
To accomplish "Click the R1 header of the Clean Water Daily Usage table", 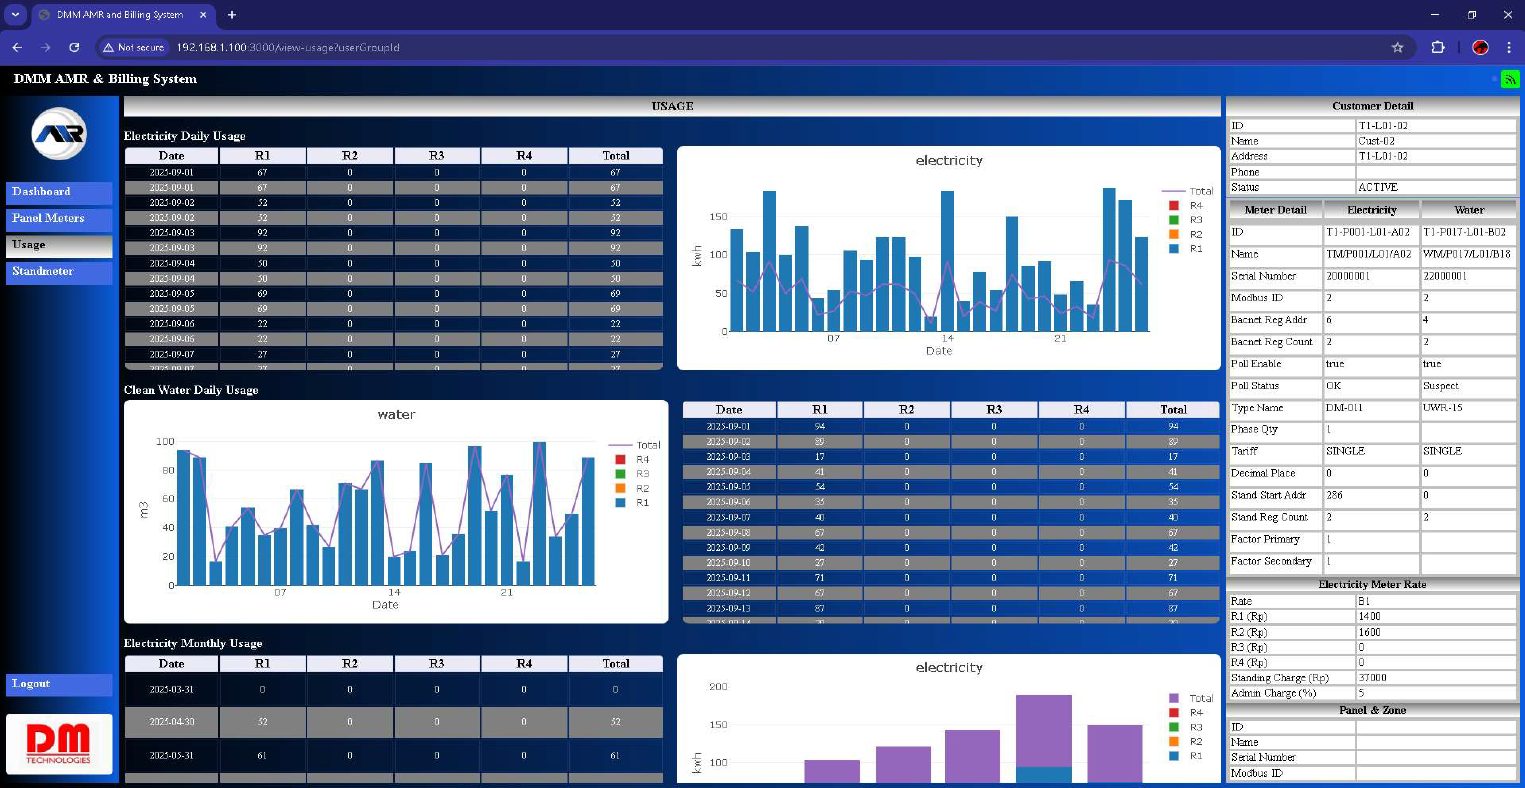I will [820, 410].
